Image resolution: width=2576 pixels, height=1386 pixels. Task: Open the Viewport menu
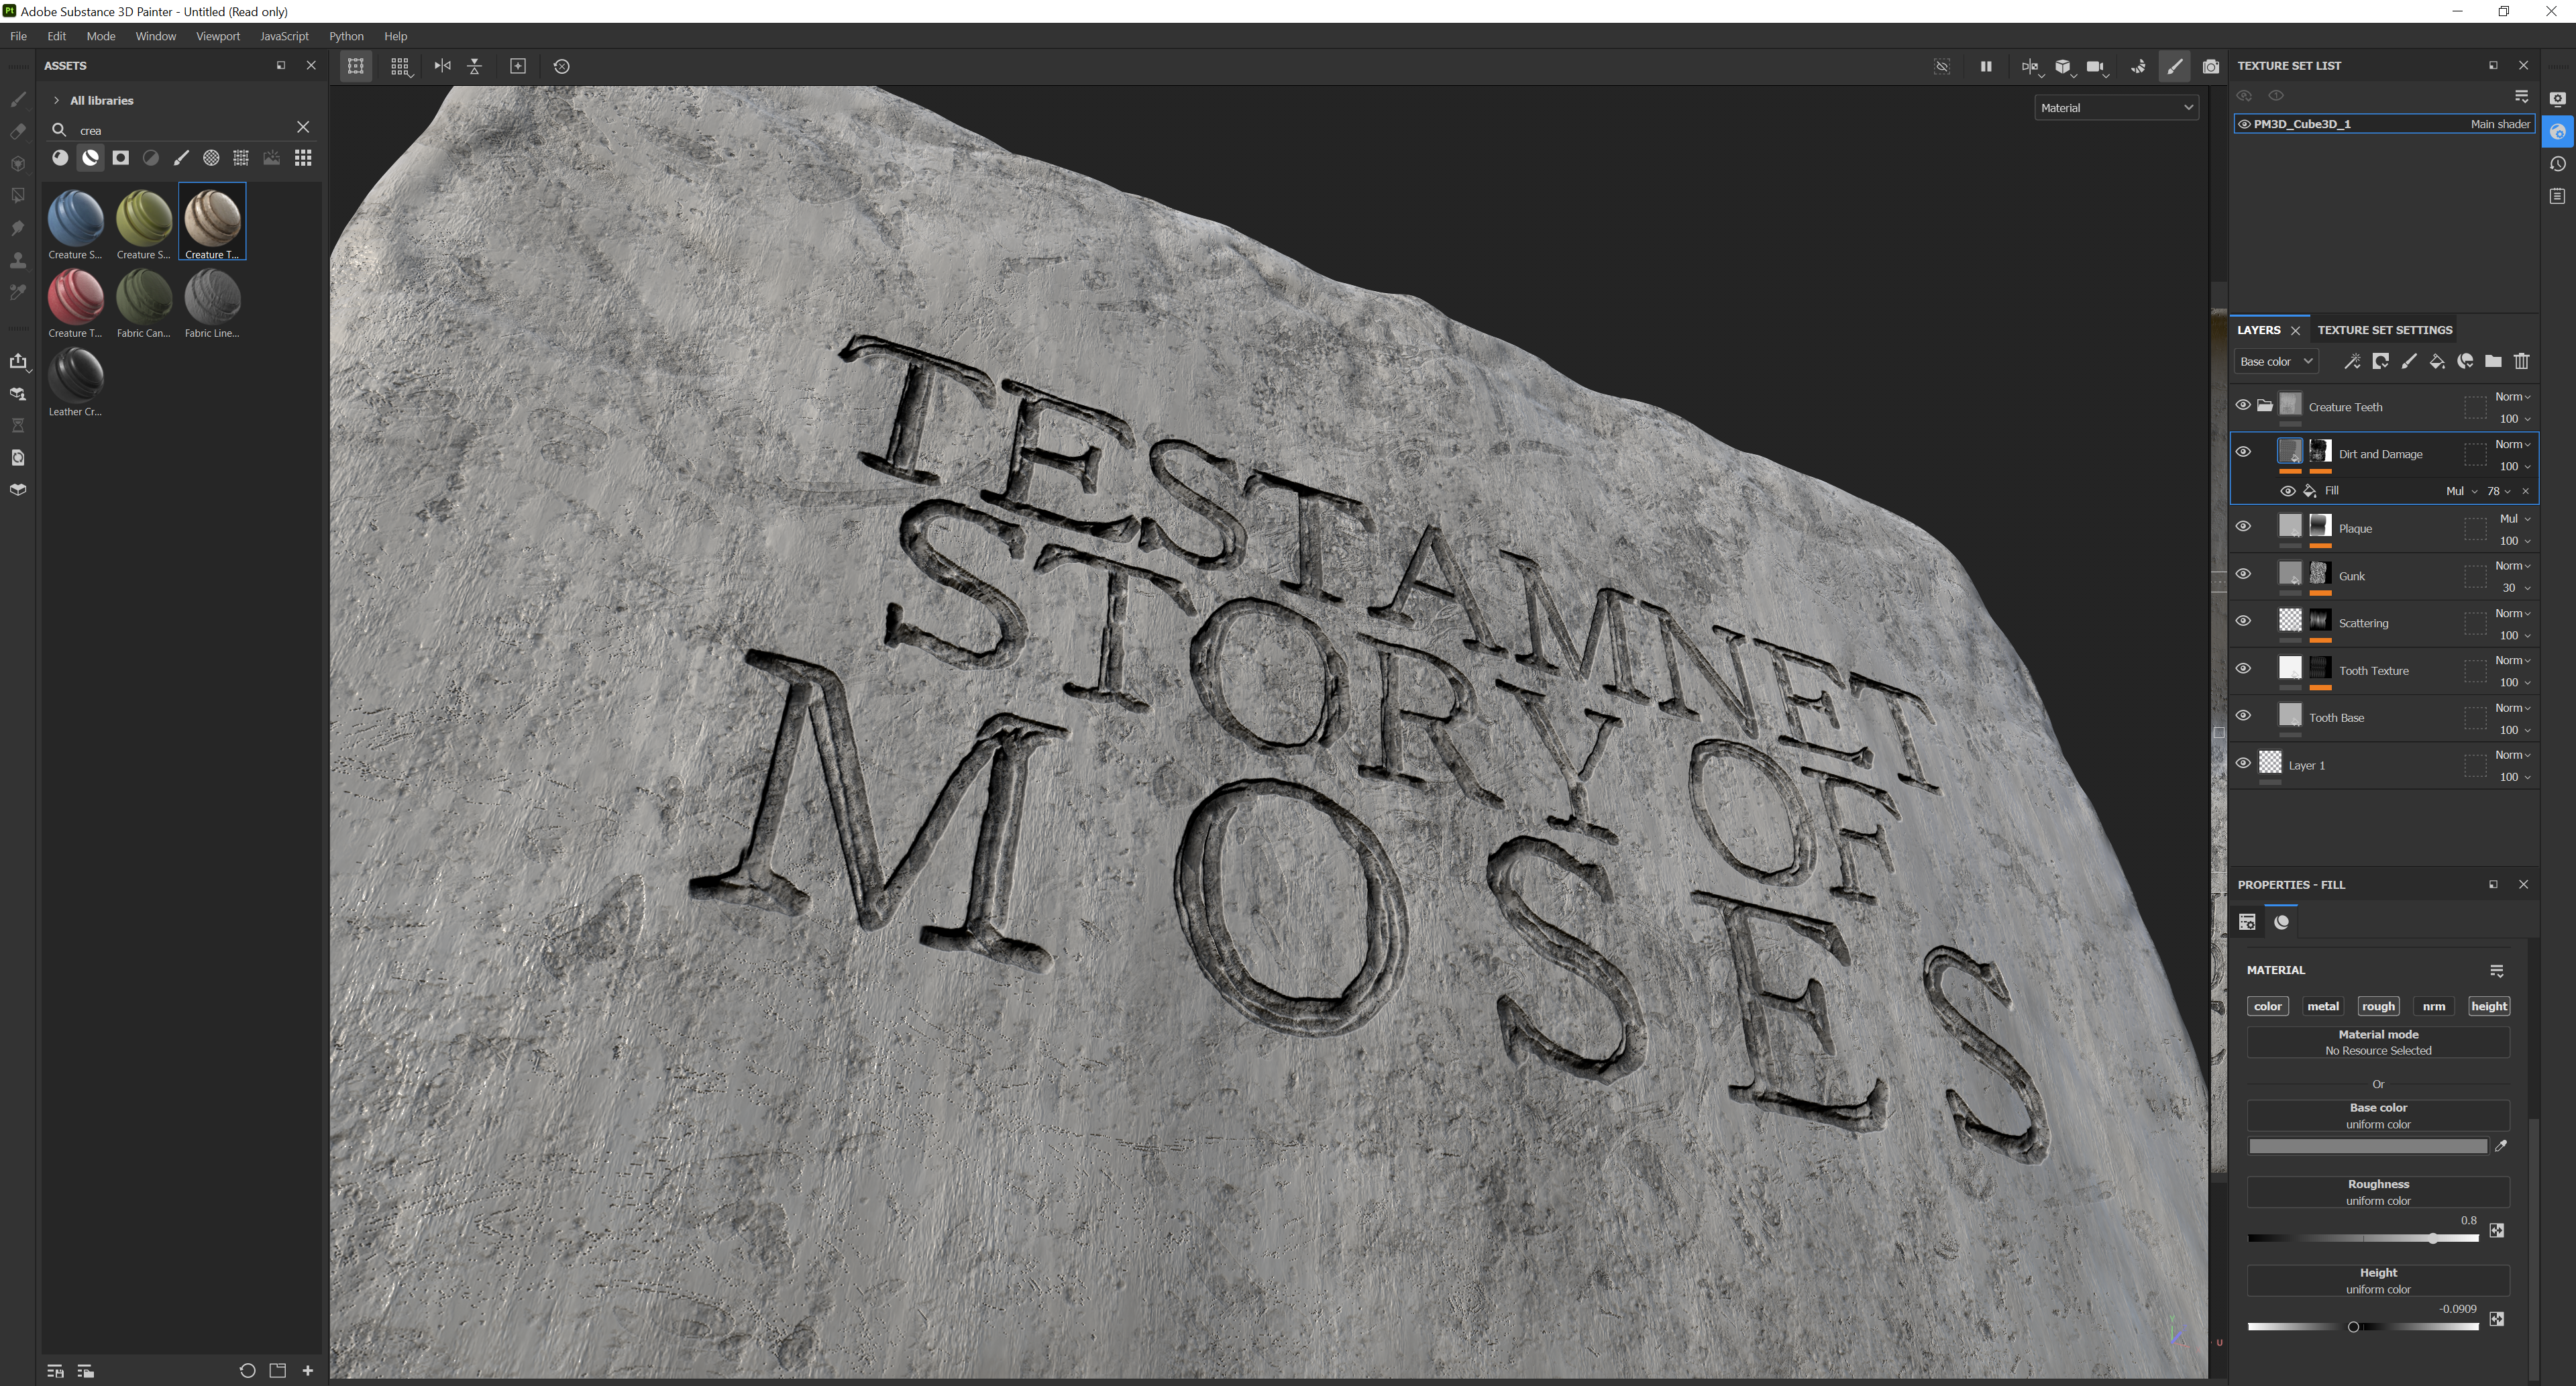(x=217, y=36)
